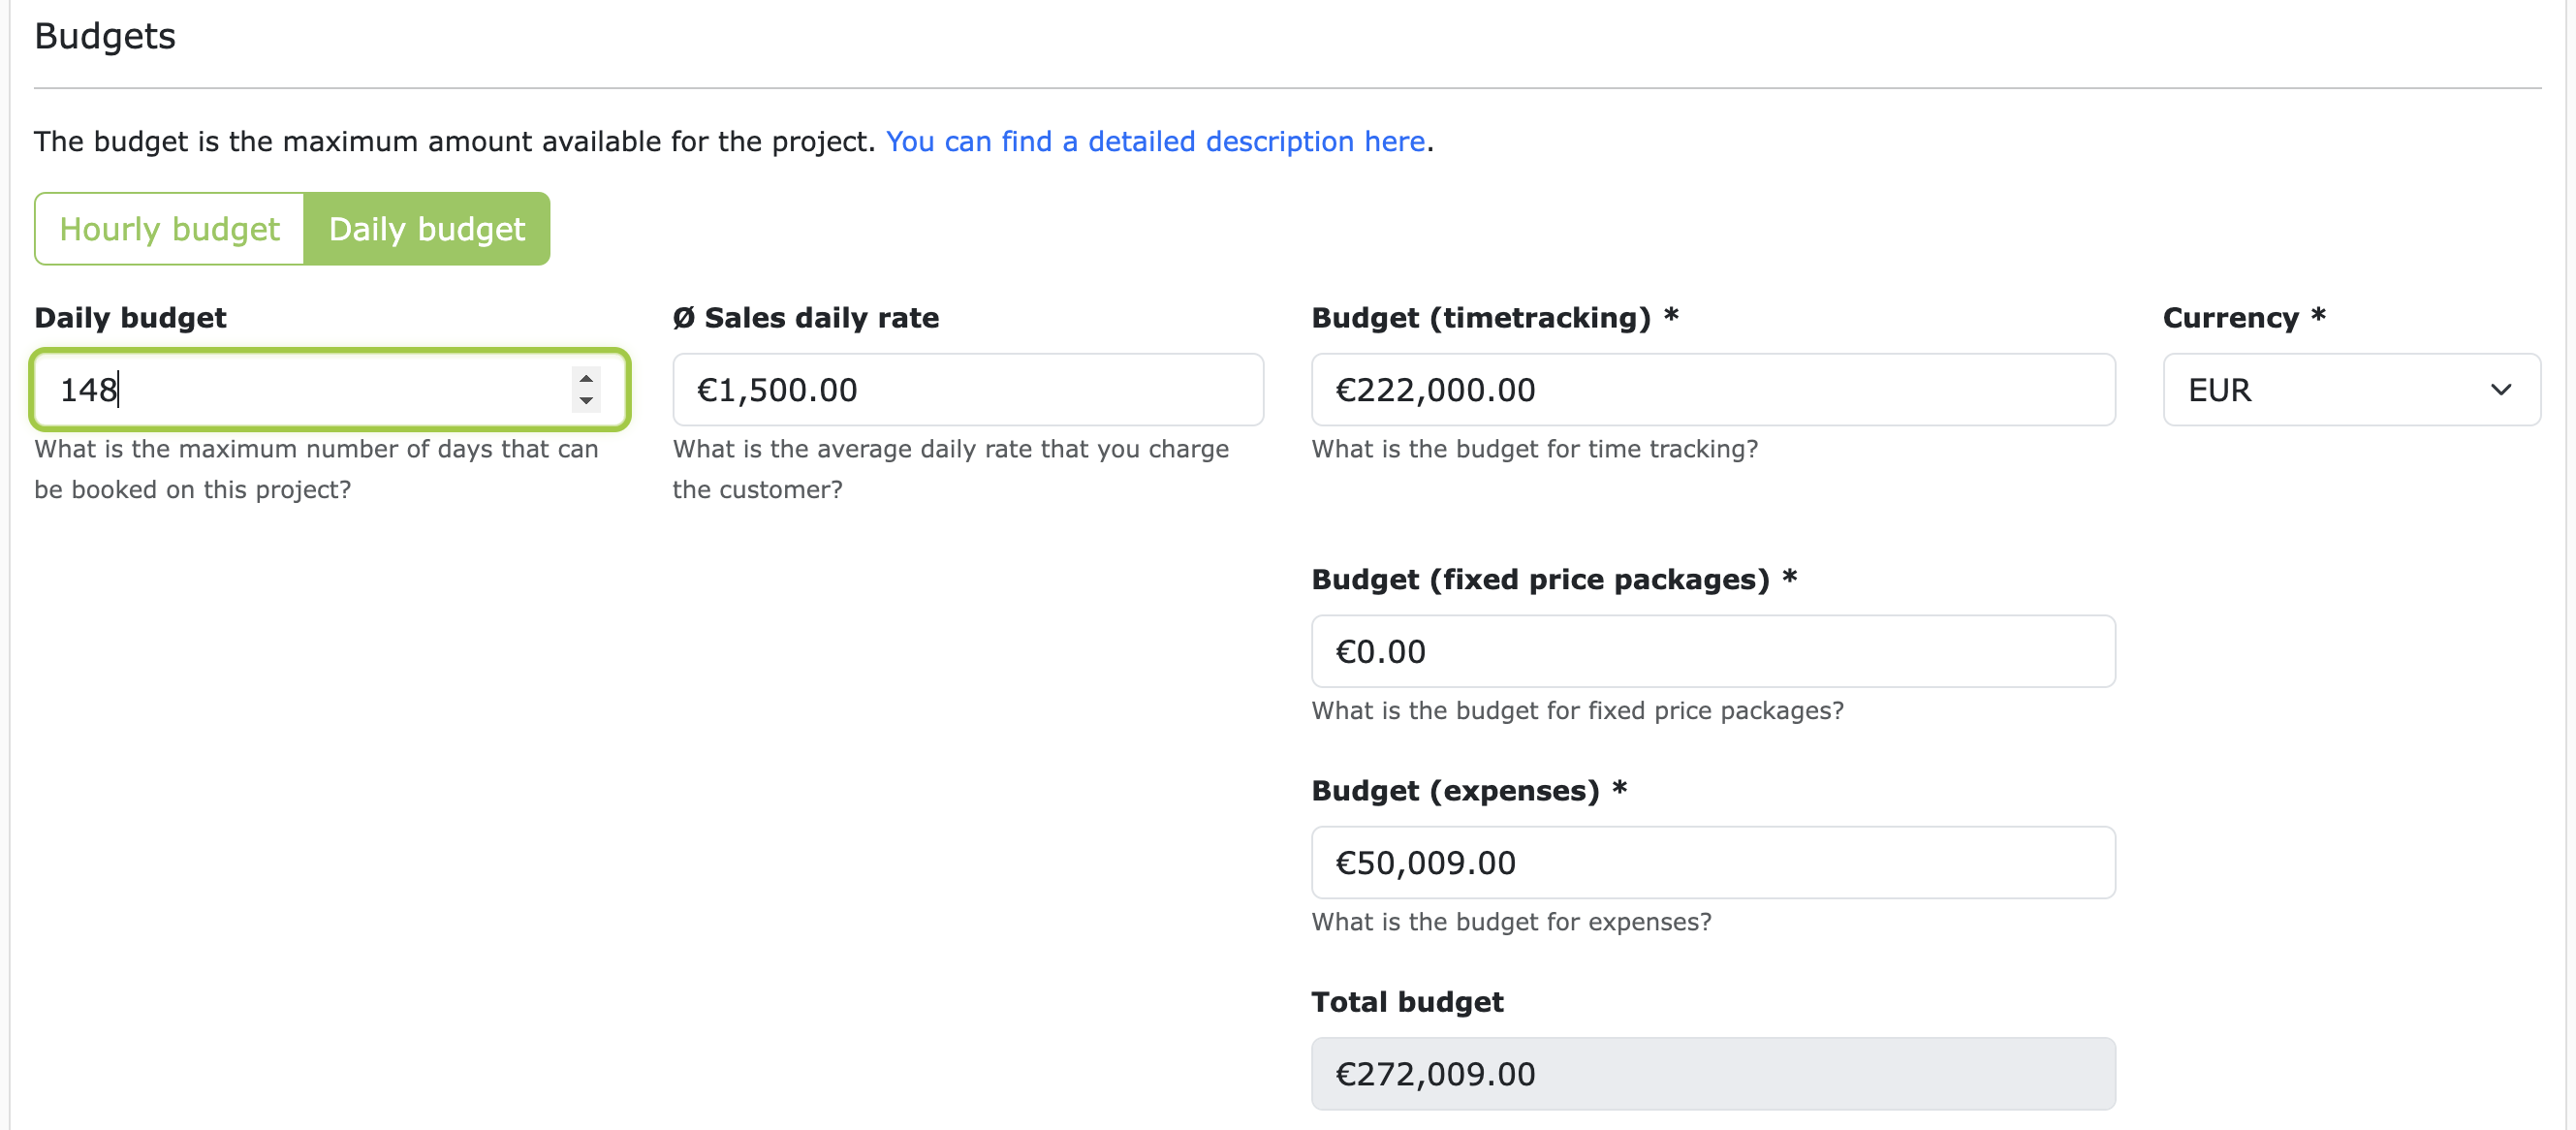Select the Daily budget mode

click(427, 228)
